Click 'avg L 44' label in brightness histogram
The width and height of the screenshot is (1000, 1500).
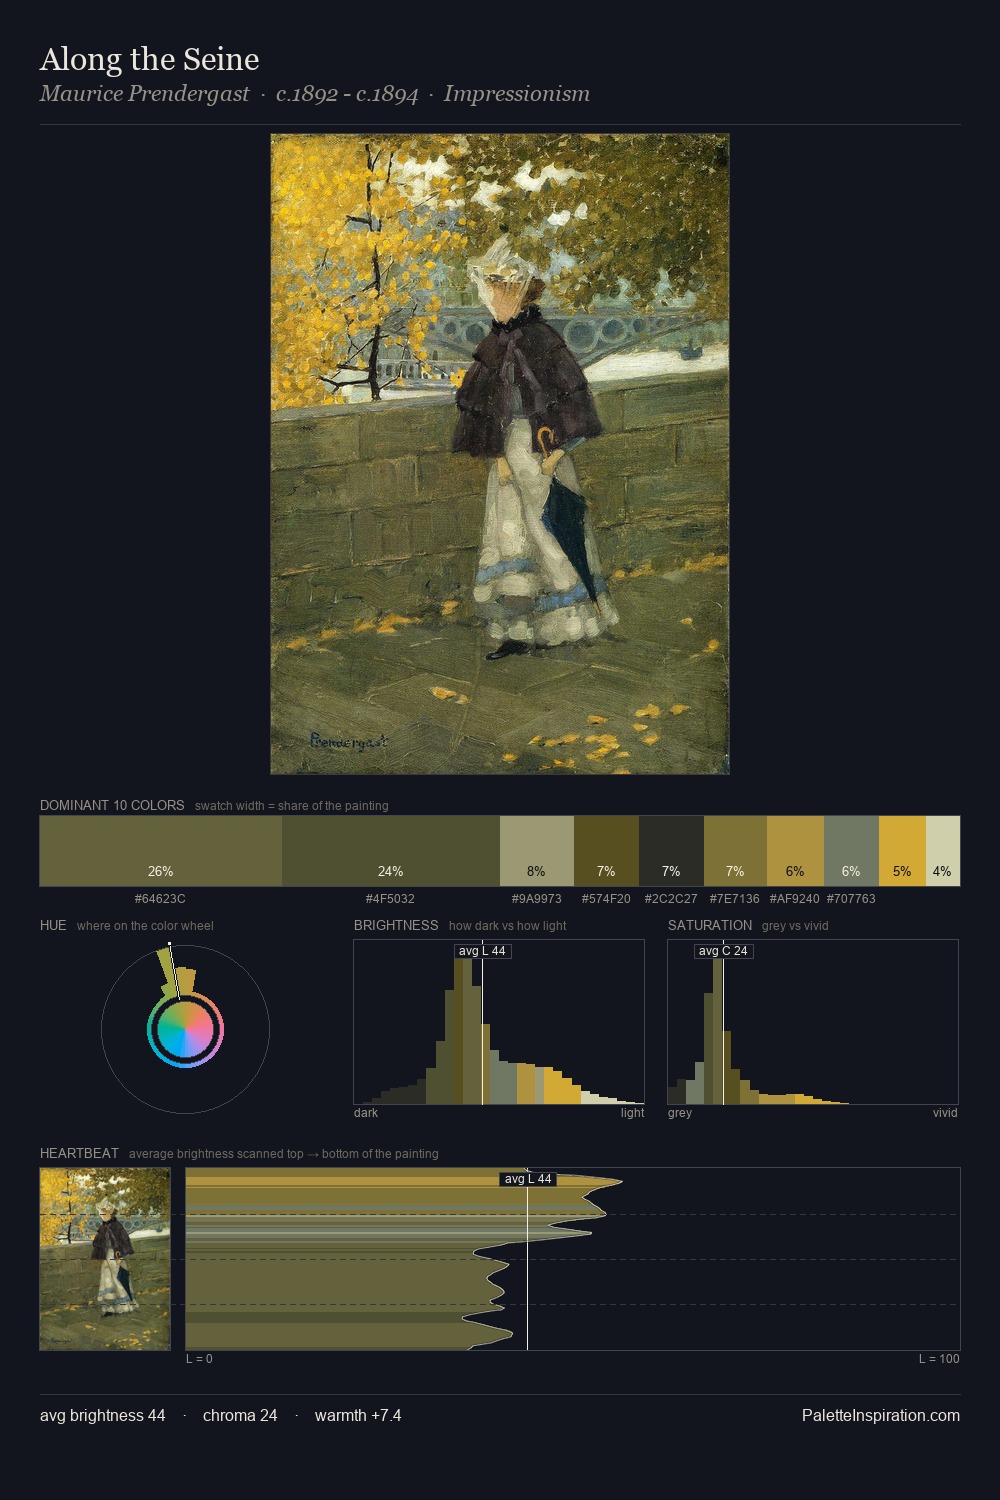482,951
